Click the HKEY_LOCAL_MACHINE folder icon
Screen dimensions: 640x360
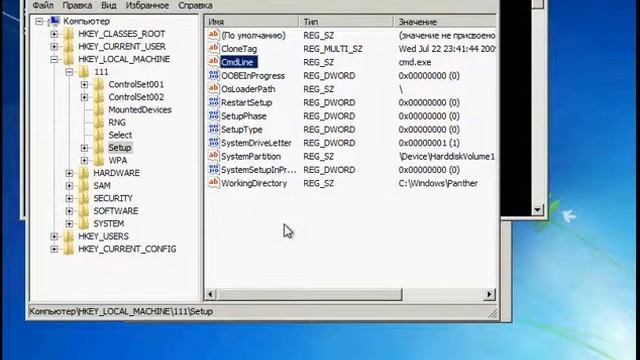click(69, 59)
